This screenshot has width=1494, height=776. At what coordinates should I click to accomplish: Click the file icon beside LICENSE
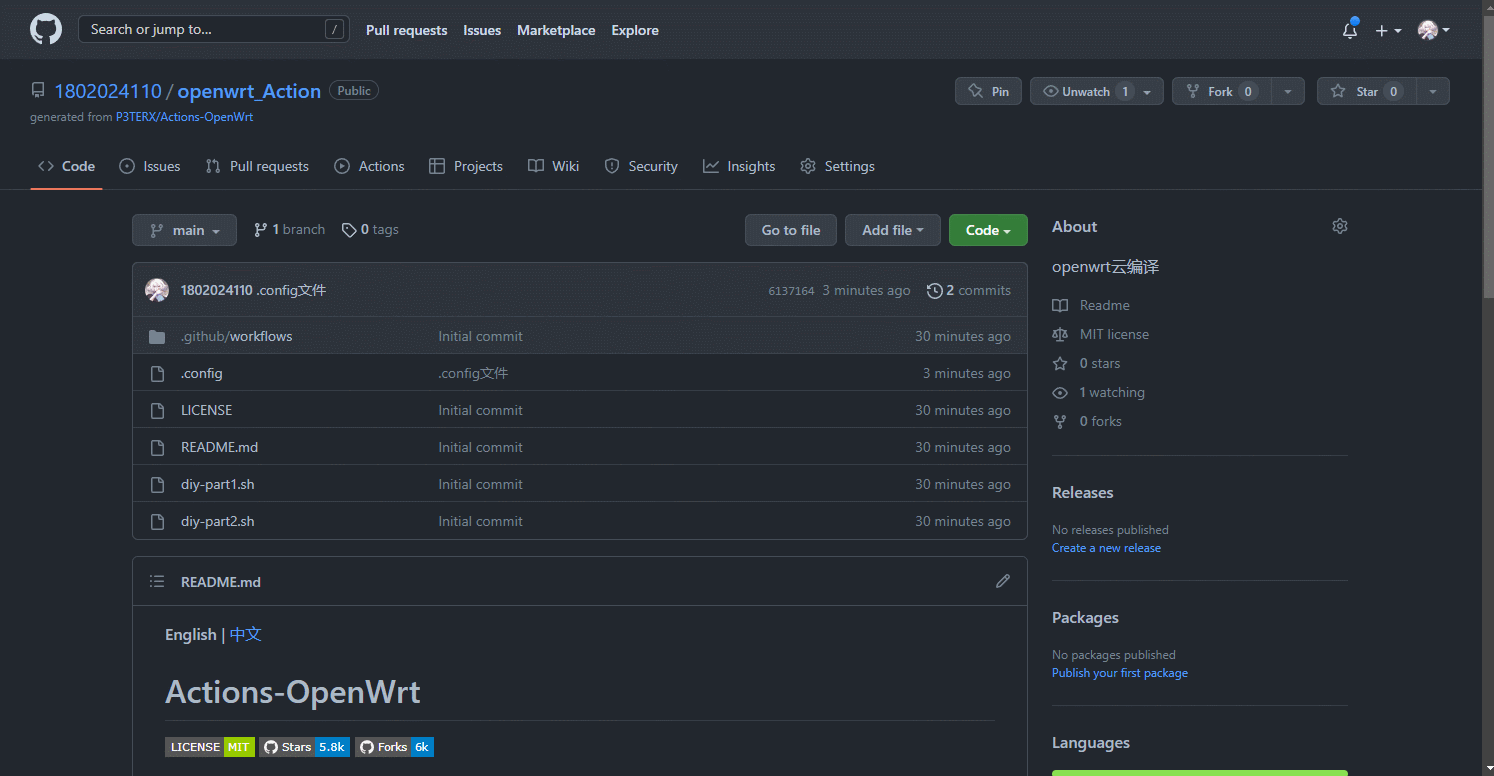pyautogui.click(x=157, y=410)
